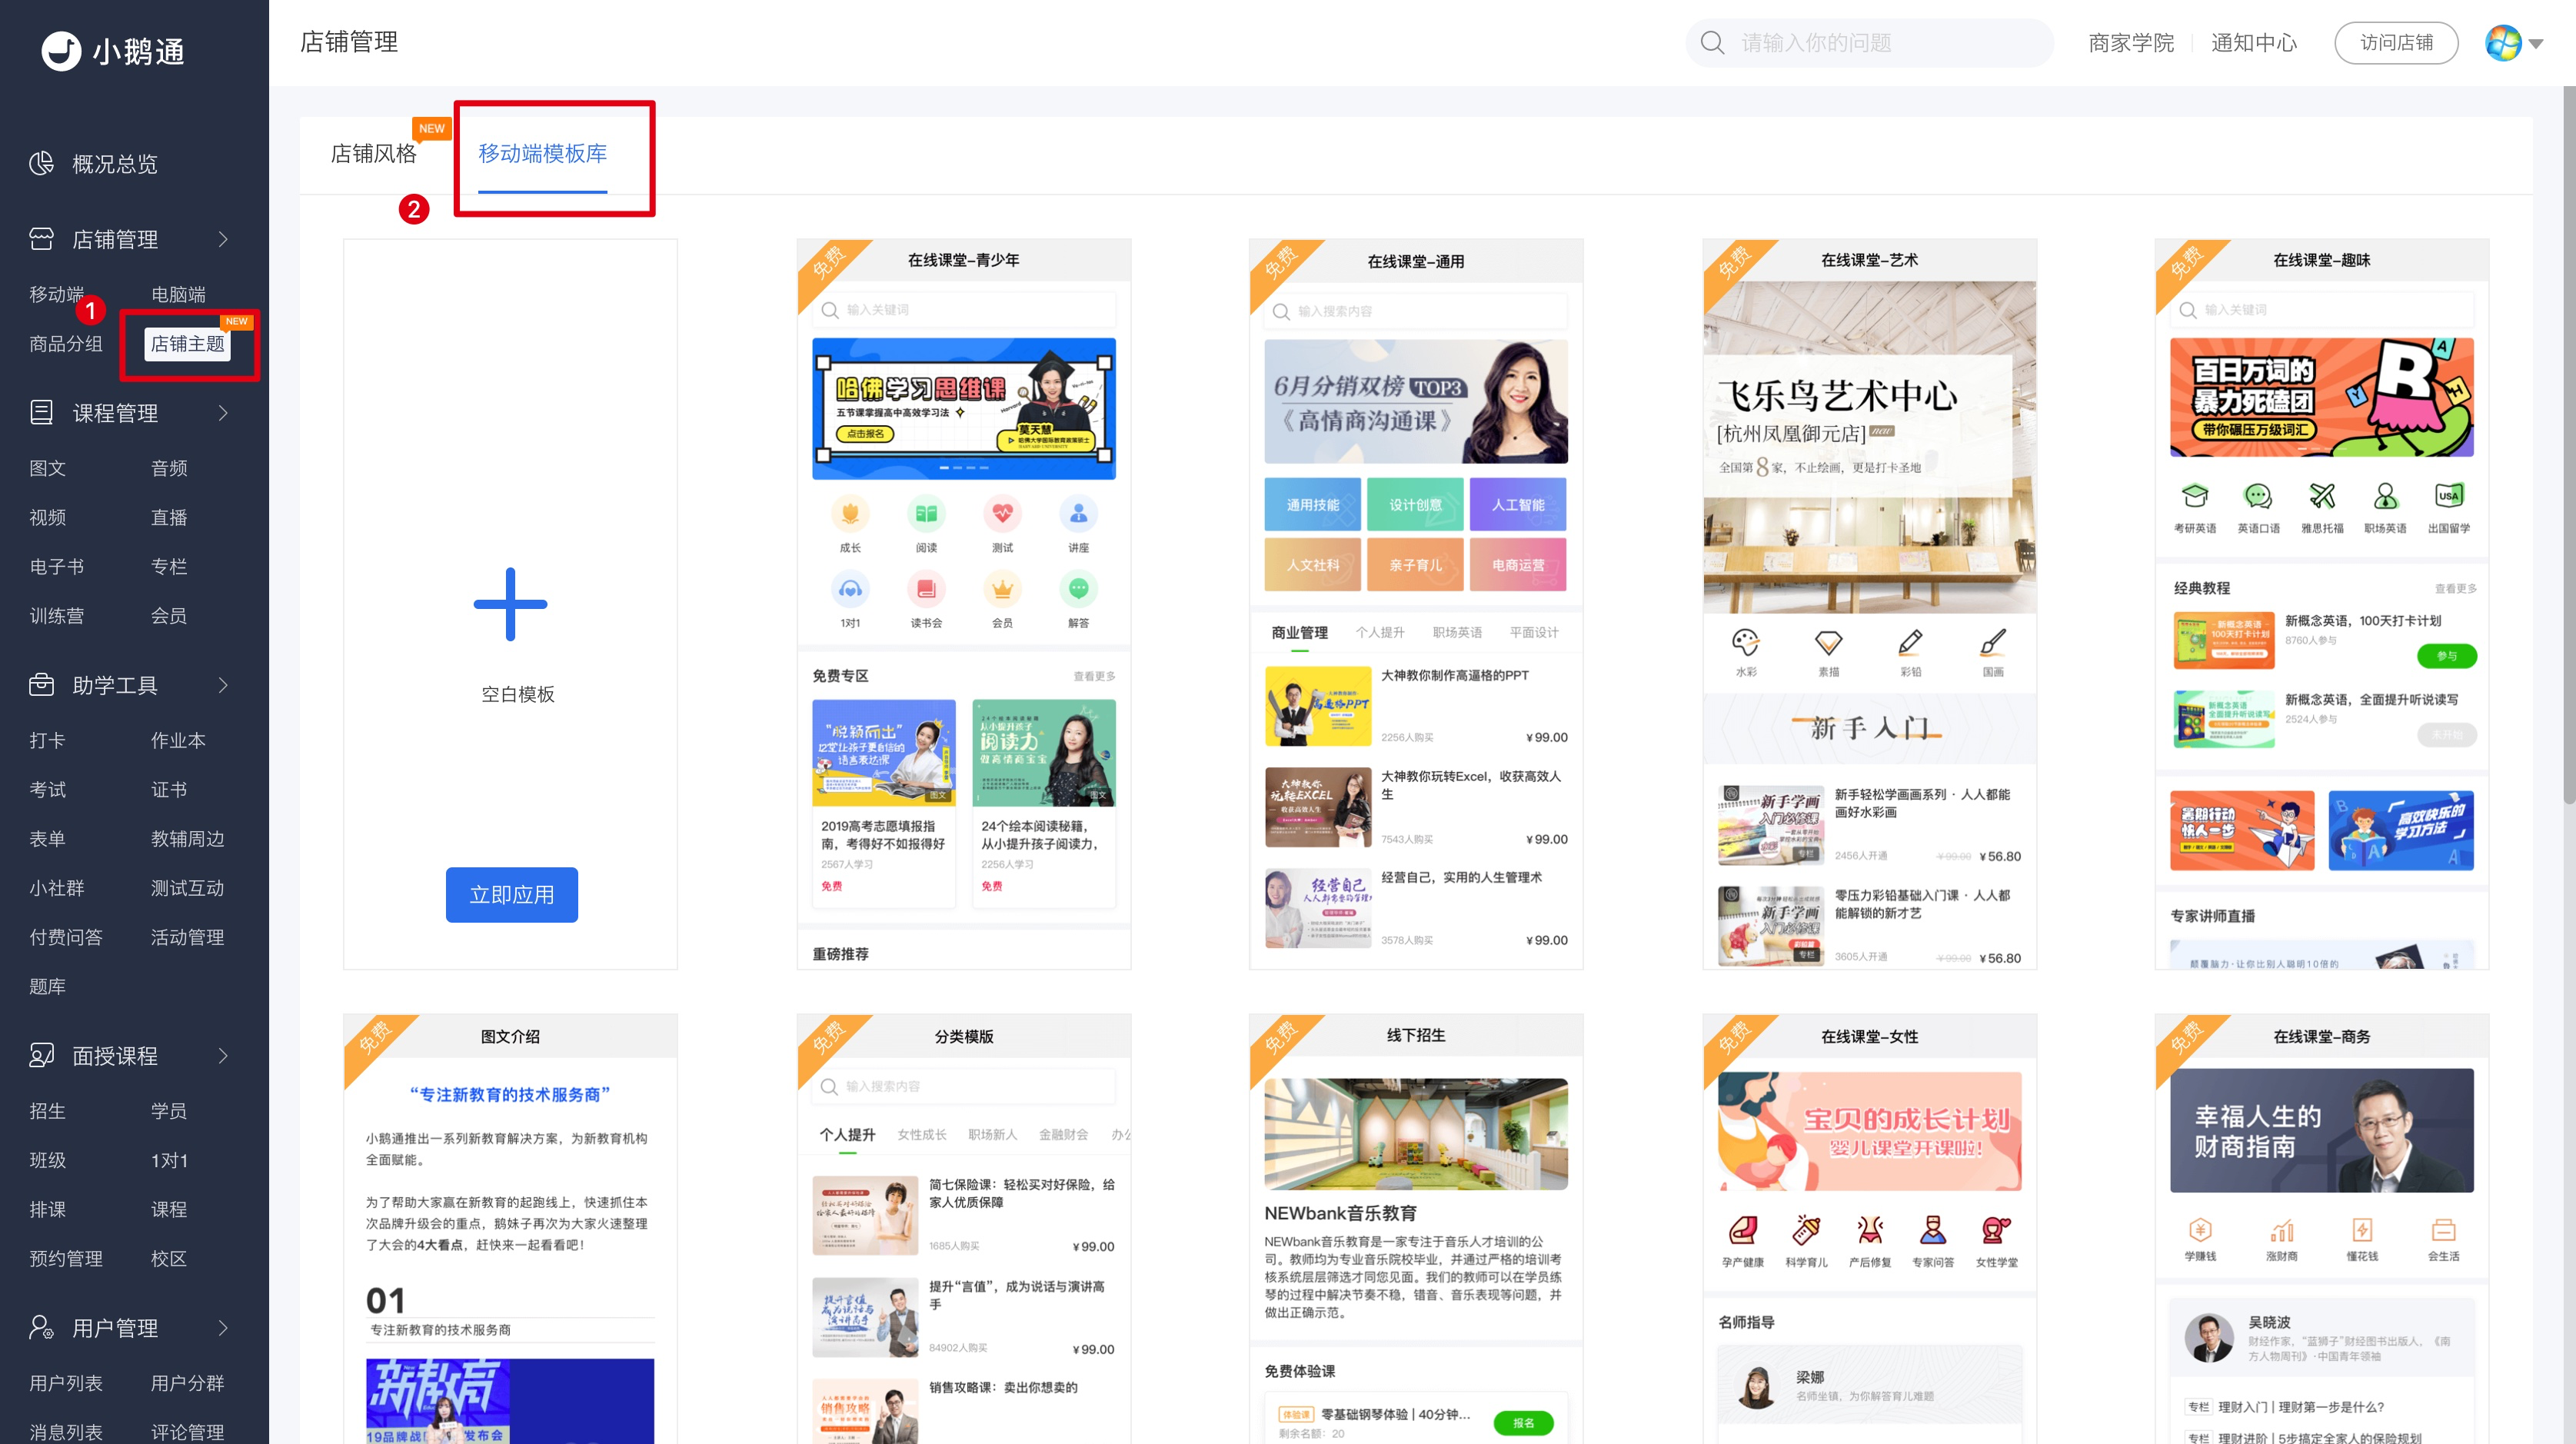
Task: Click the blue plus icon on 空白模板
Action: [x=510, y=604]
